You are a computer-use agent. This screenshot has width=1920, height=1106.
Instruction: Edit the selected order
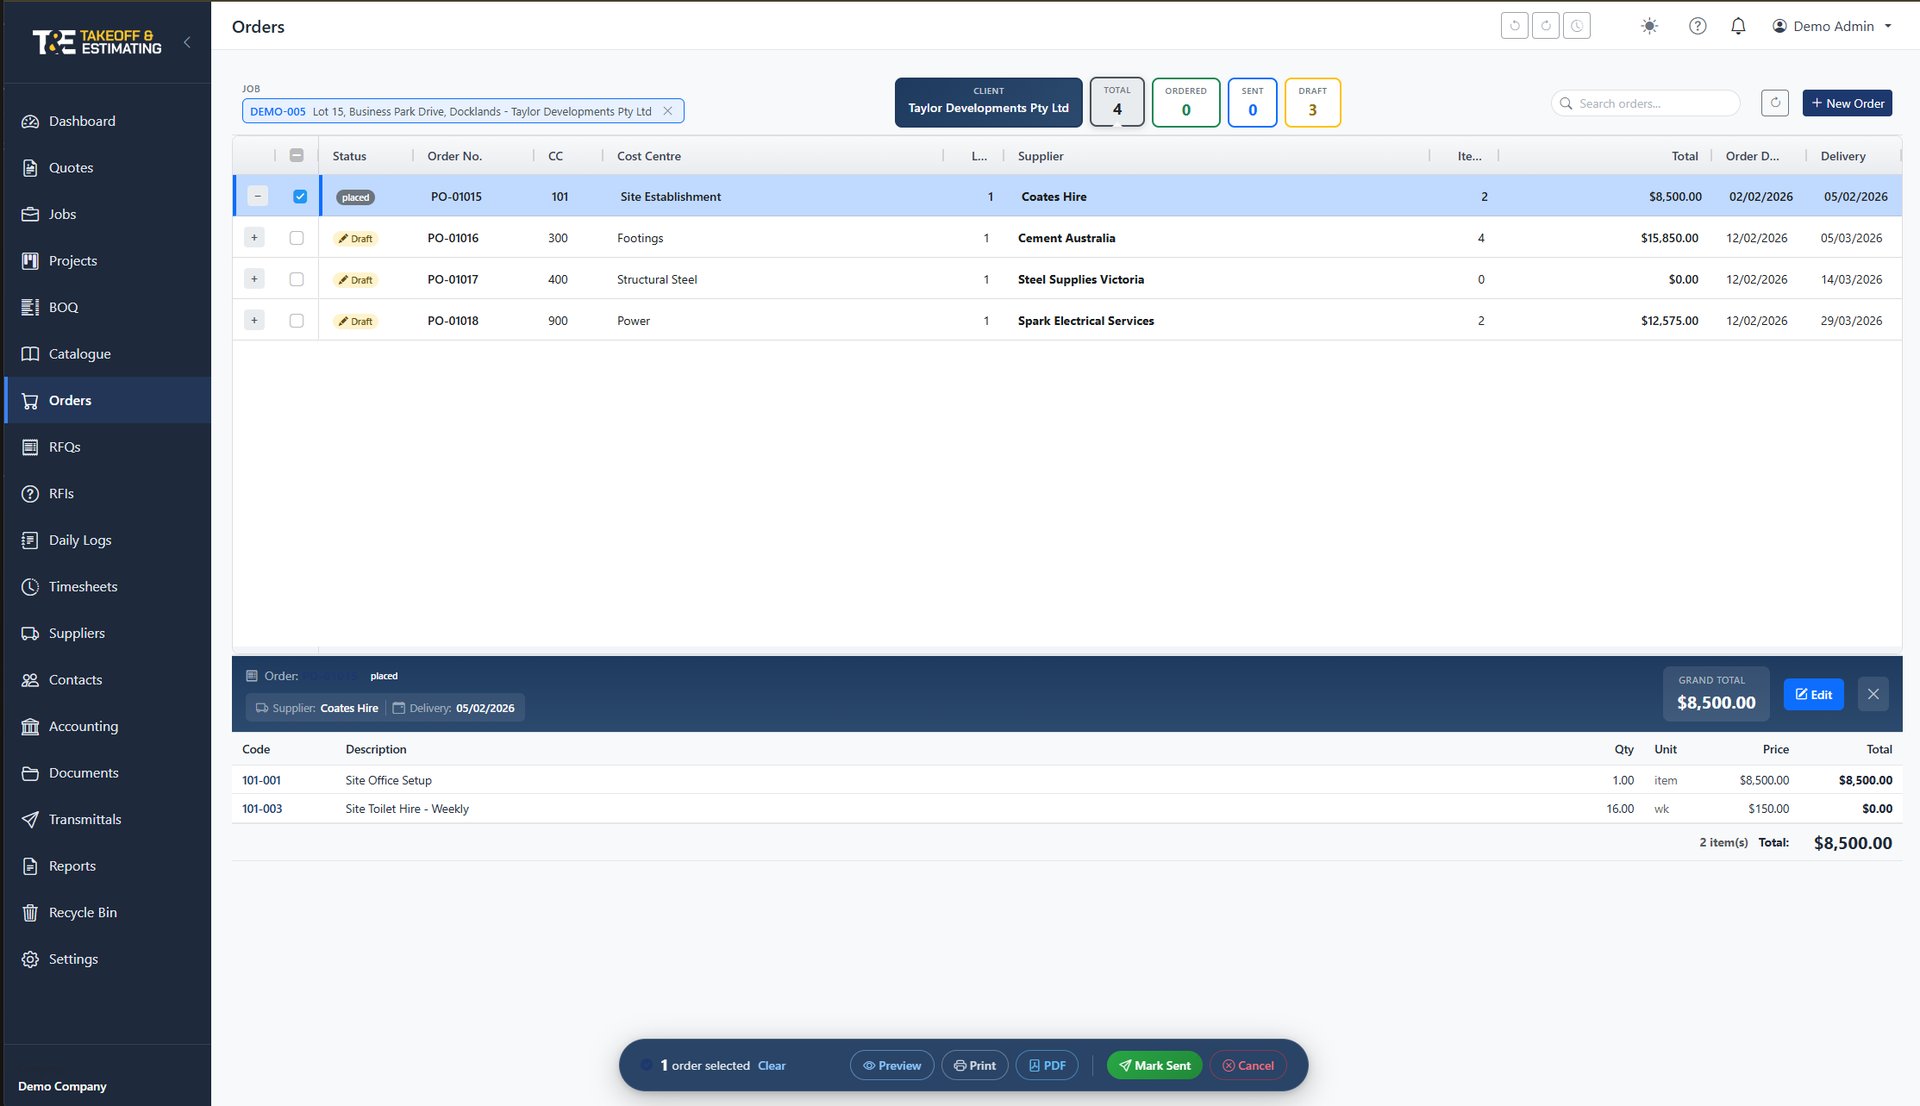tap(1813, 694)
